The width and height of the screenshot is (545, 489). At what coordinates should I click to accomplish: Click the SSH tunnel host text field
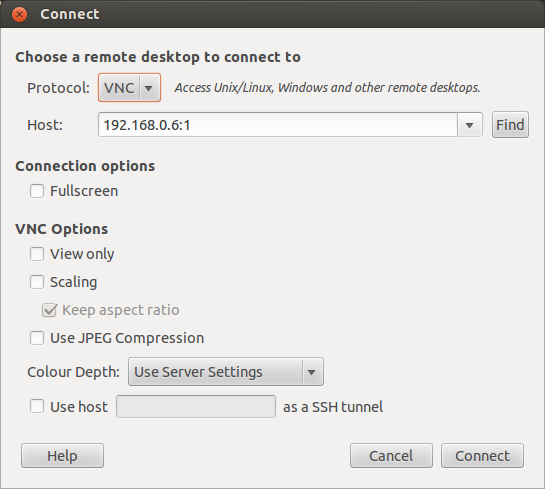(196, 406)
